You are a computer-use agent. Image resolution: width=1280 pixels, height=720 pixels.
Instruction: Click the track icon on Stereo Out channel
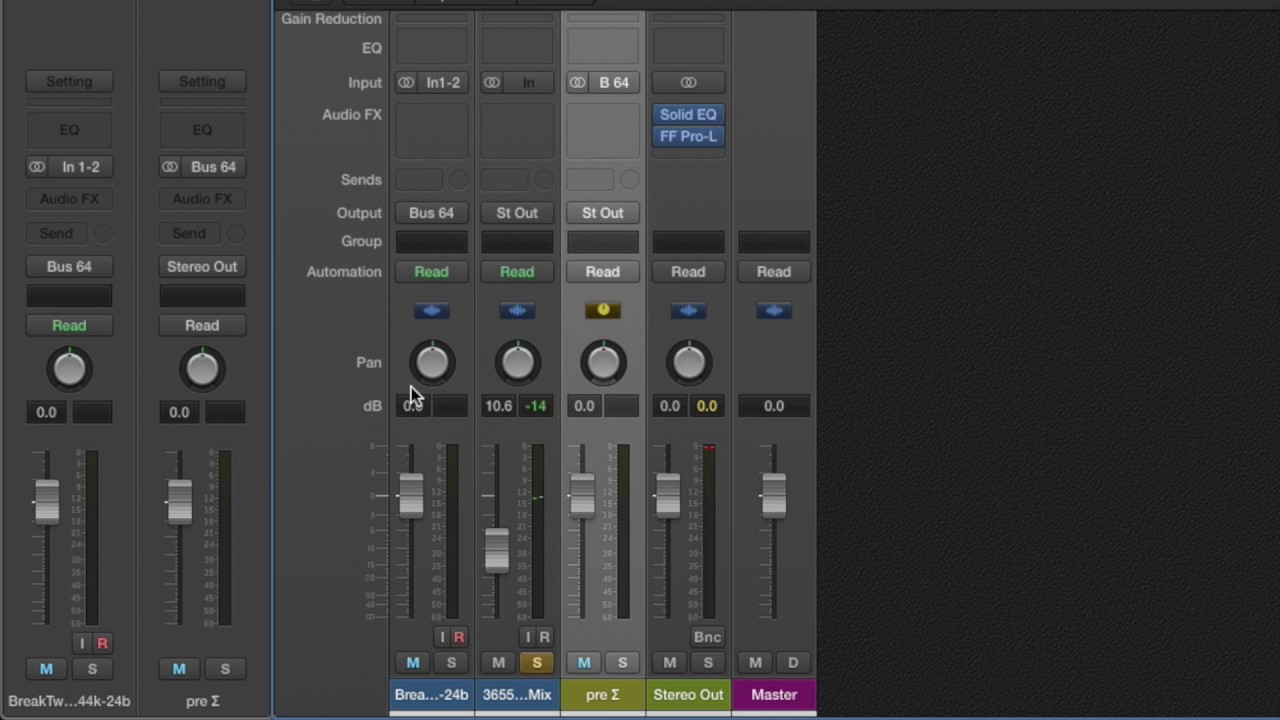pyautogui.click(x=688, y=311)
